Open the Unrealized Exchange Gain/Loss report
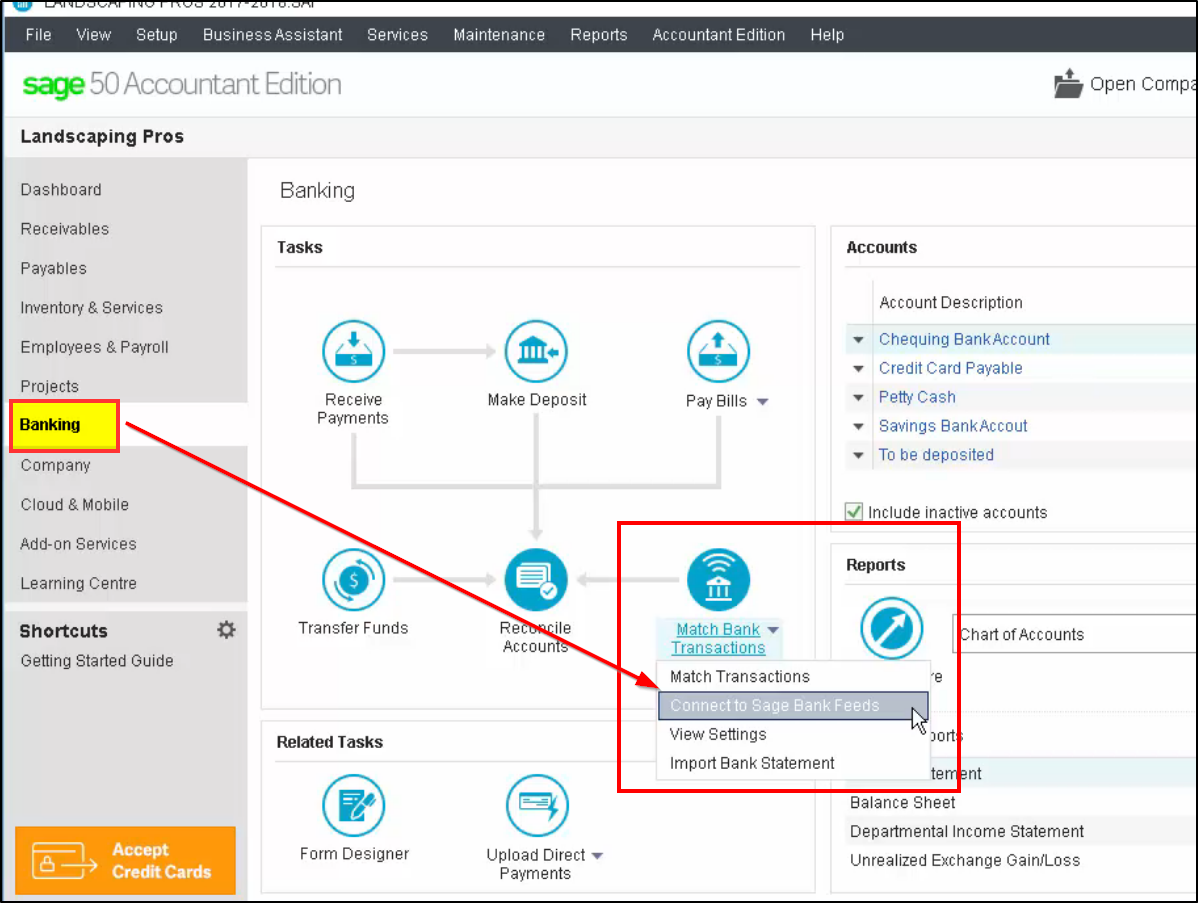The width and height of the screenshot is (1198, 903). pyautogui.click(x=965, y=860)
